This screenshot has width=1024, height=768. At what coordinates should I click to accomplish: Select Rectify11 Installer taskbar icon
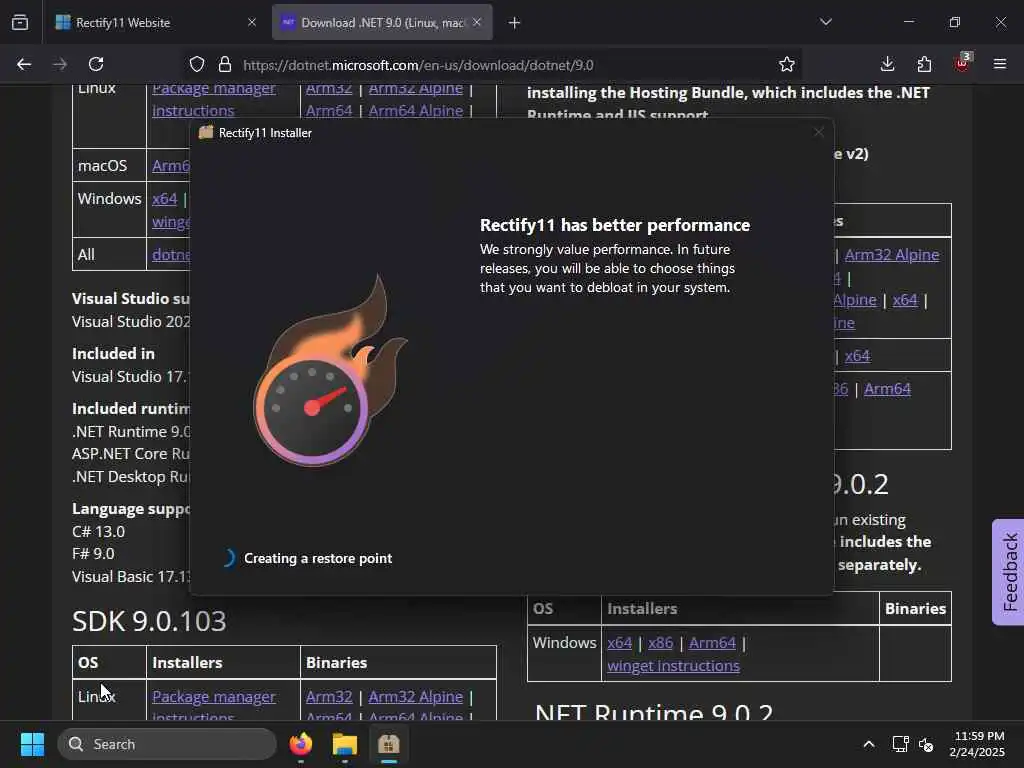click(x=388, y=744)
